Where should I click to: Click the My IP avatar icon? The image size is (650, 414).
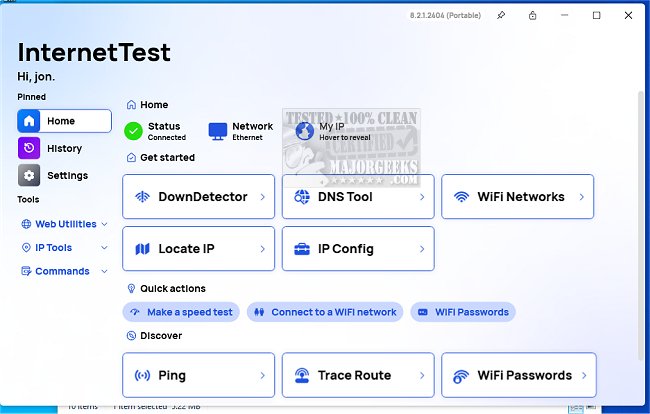[304, 131]
